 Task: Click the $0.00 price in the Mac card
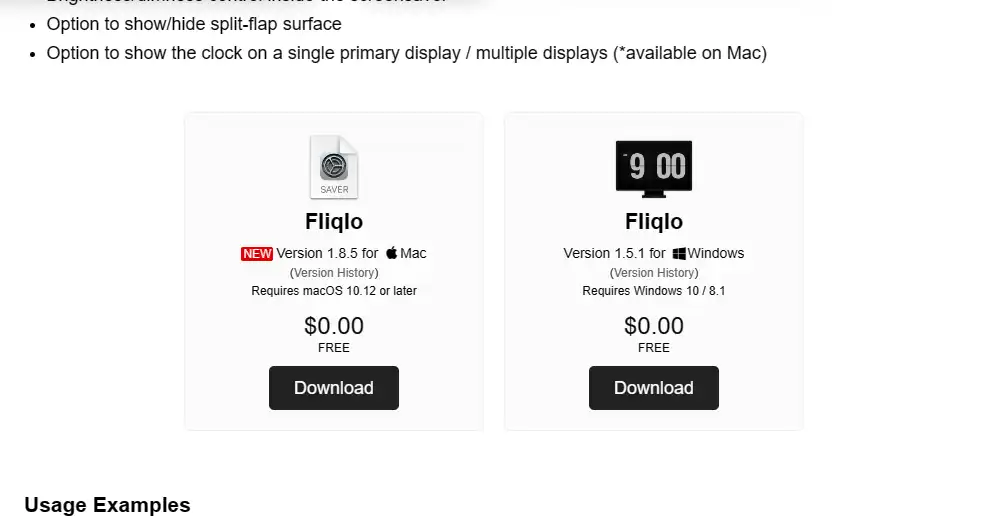[334, 326]
